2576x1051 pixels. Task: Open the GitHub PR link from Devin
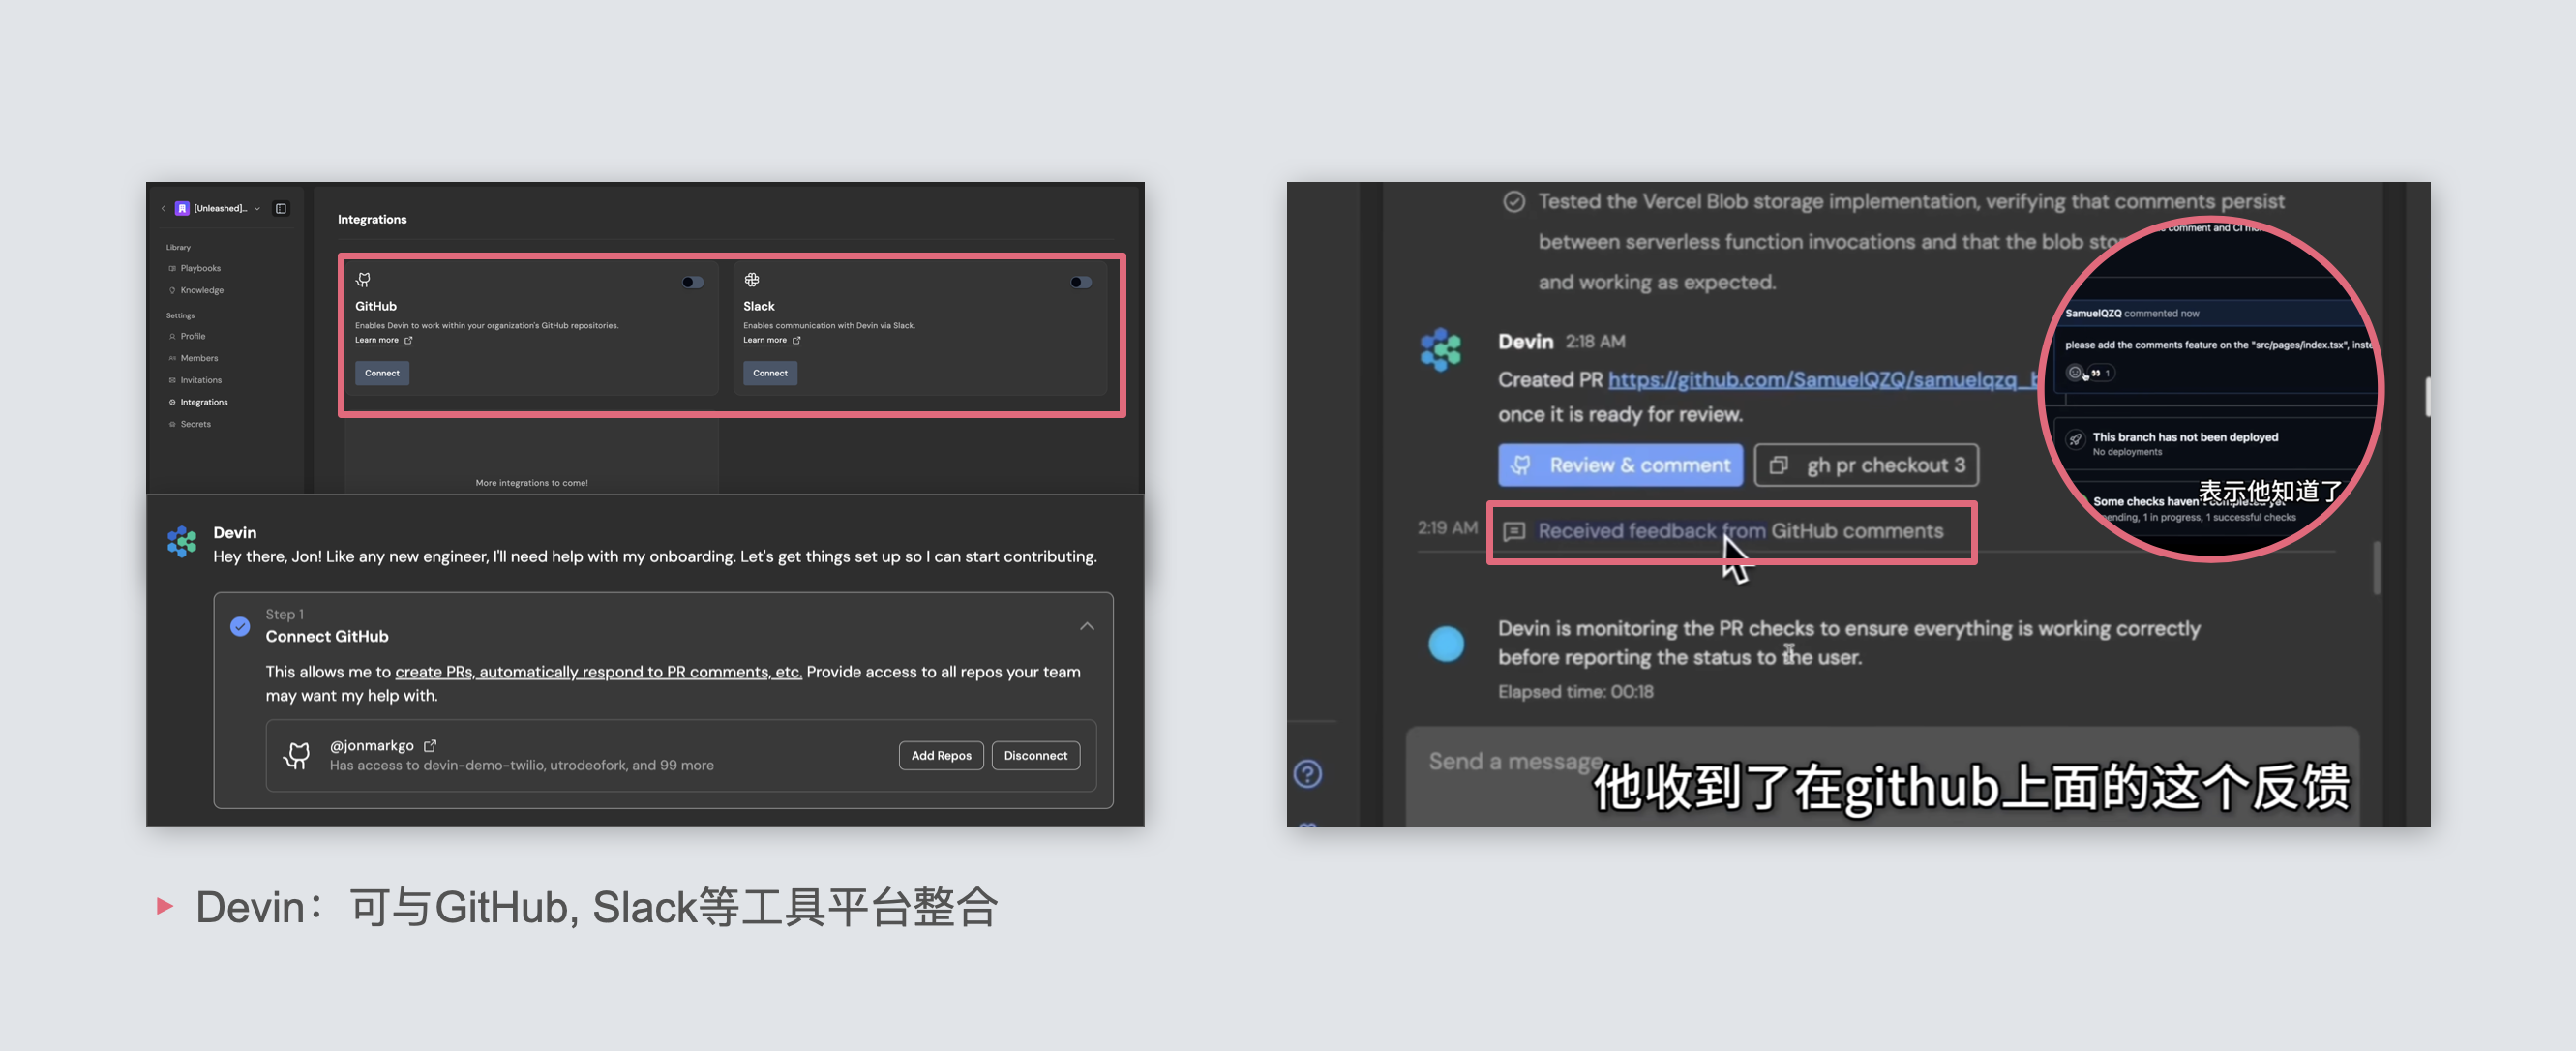click(x=1822, y=380)
